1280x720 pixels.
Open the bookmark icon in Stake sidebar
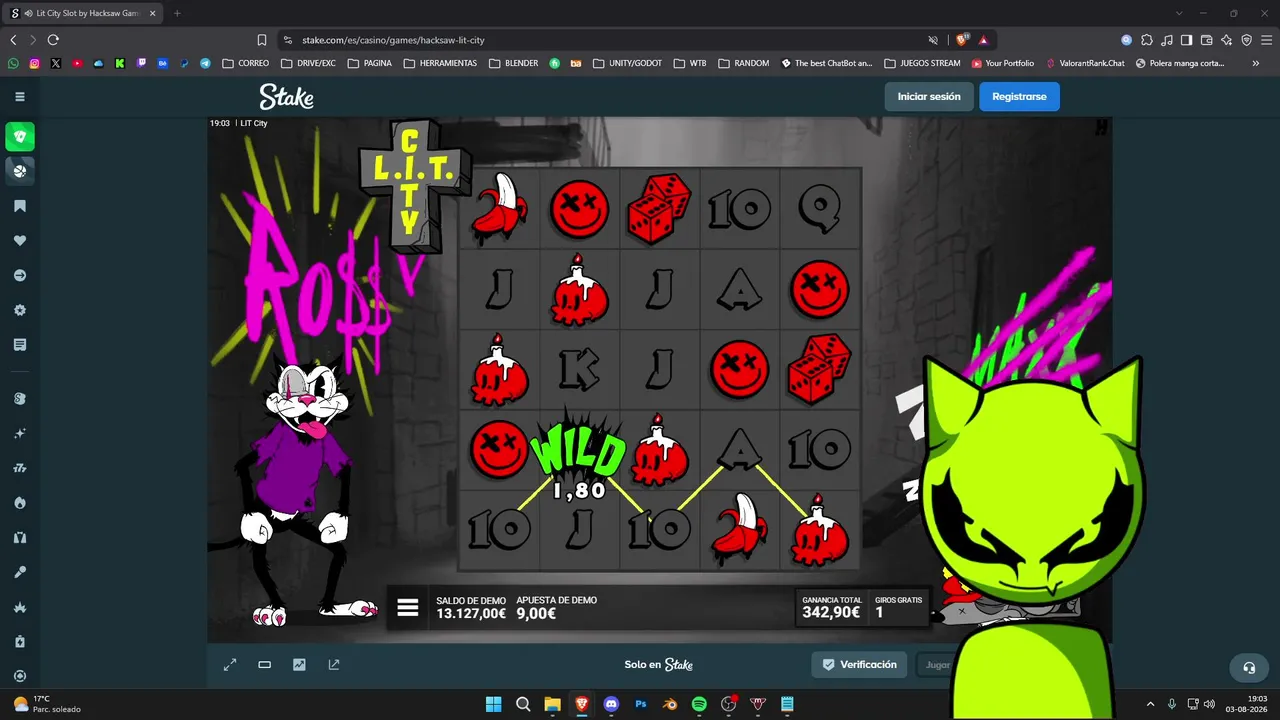[20, 206]
